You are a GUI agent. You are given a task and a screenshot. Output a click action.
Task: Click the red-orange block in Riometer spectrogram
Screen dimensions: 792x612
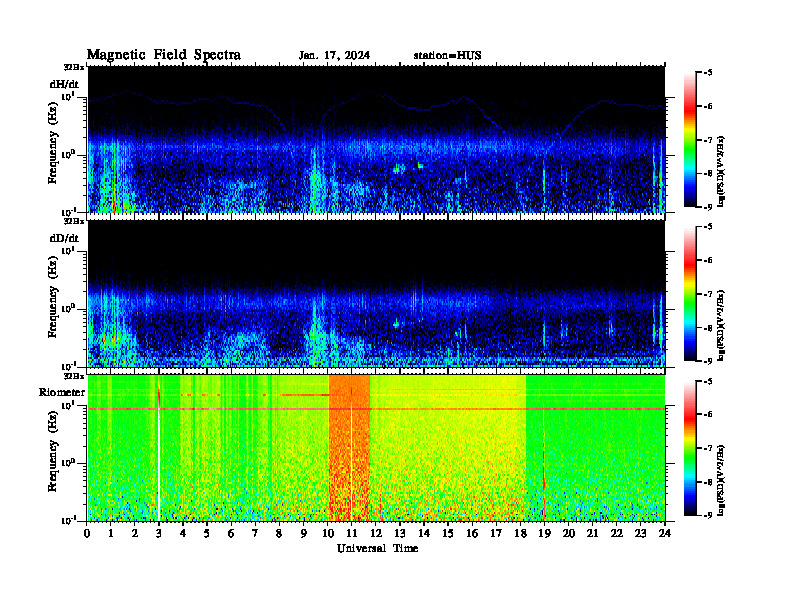(x=350, y=447)
